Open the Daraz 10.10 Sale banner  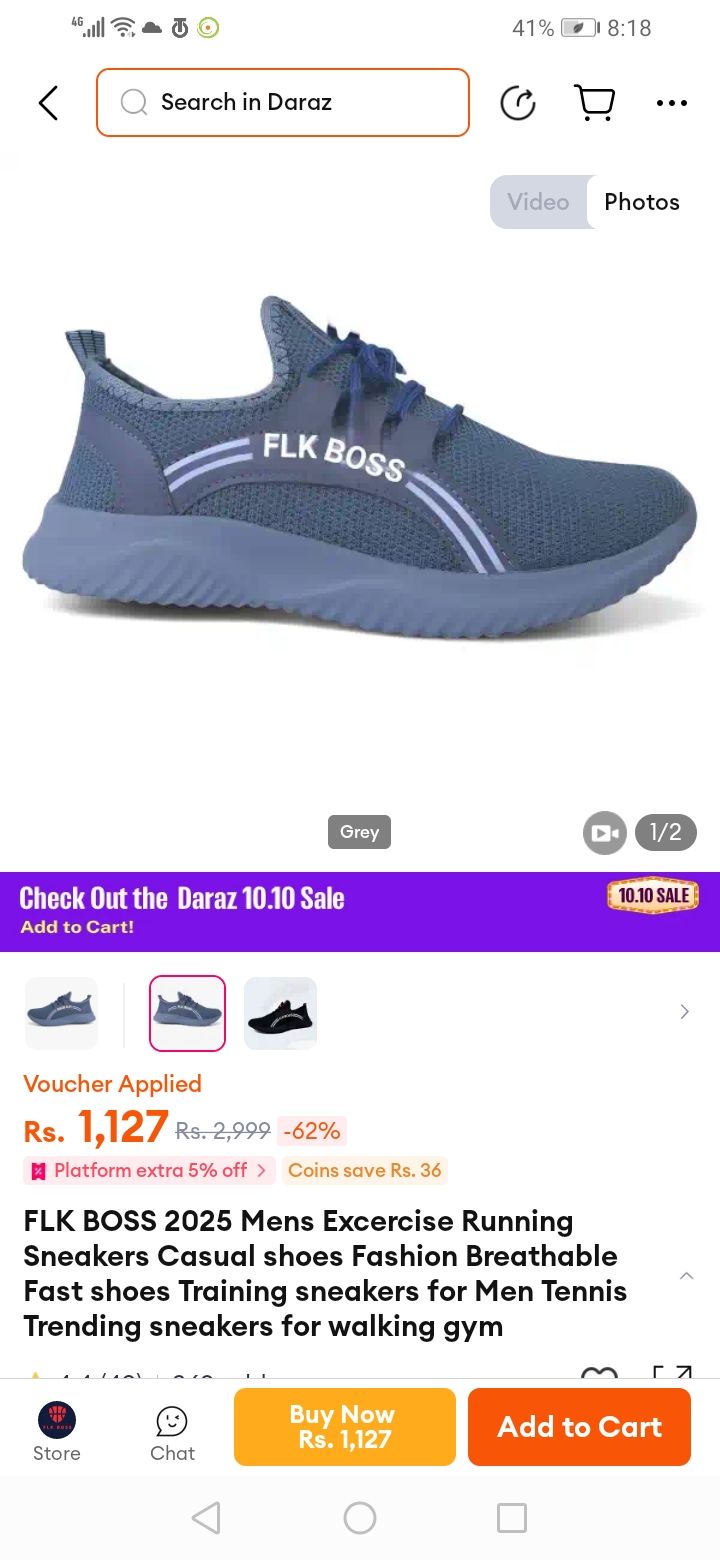360,911
